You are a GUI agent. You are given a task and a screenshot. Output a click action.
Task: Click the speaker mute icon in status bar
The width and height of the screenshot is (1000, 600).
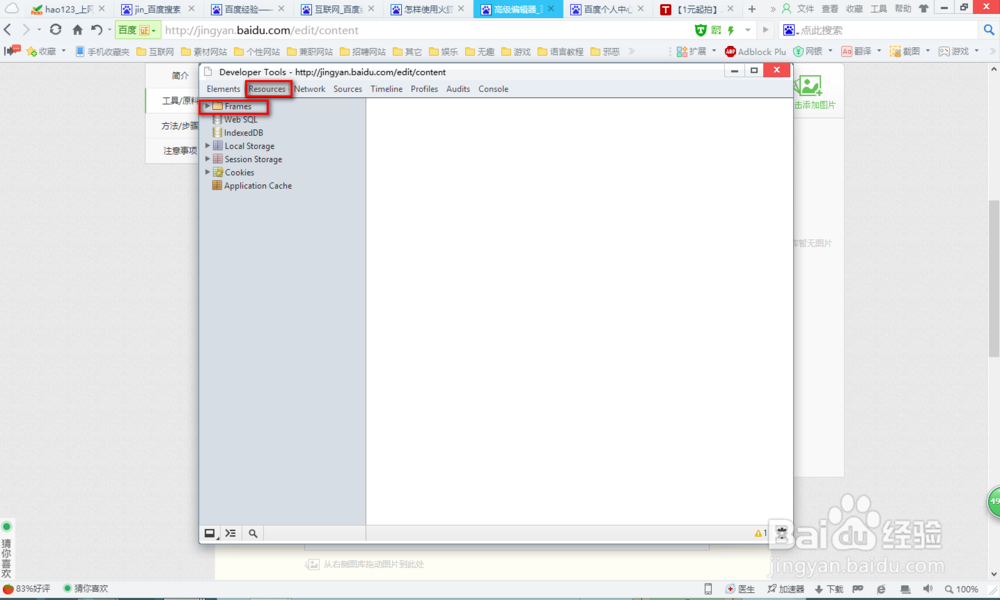pos(928,589)
